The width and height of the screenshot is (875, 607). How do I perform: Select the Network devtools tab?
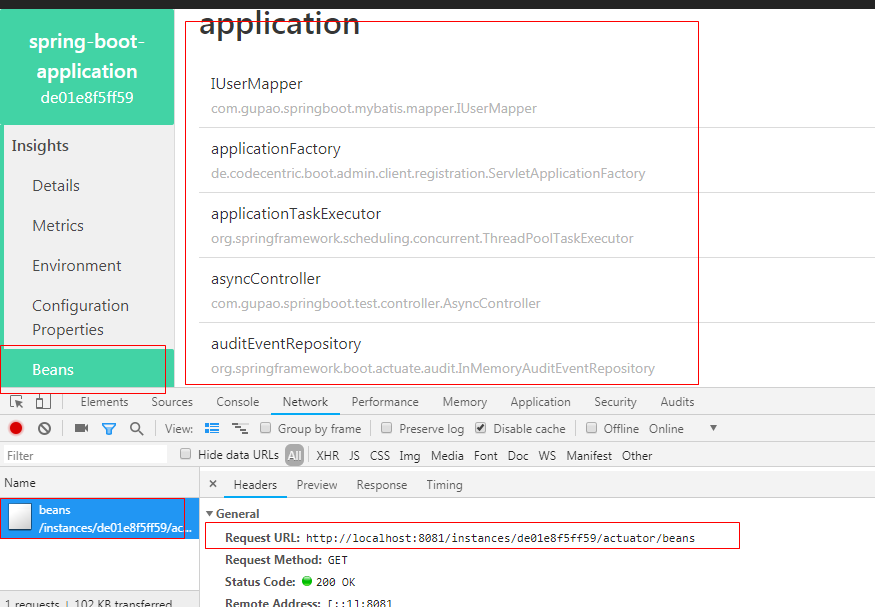tap(305, 402)
